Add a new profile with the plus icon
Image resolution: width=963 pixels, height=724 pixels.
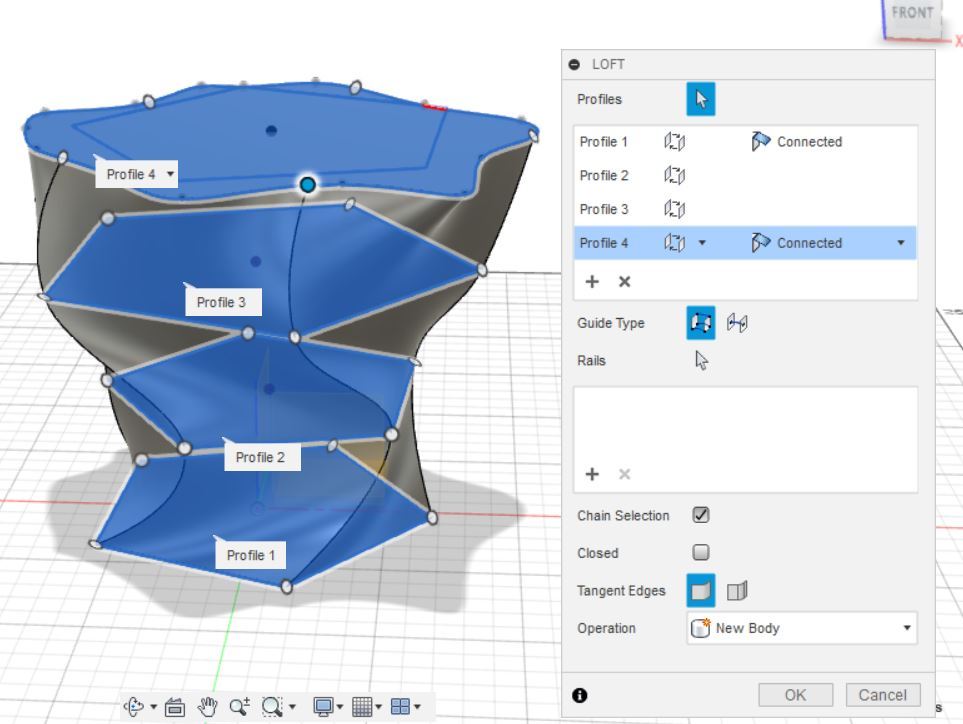tap(592, 281)
